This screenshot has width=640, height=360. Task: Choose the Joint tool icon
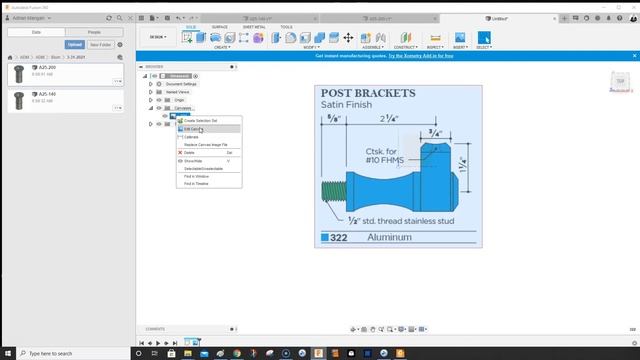380,38
